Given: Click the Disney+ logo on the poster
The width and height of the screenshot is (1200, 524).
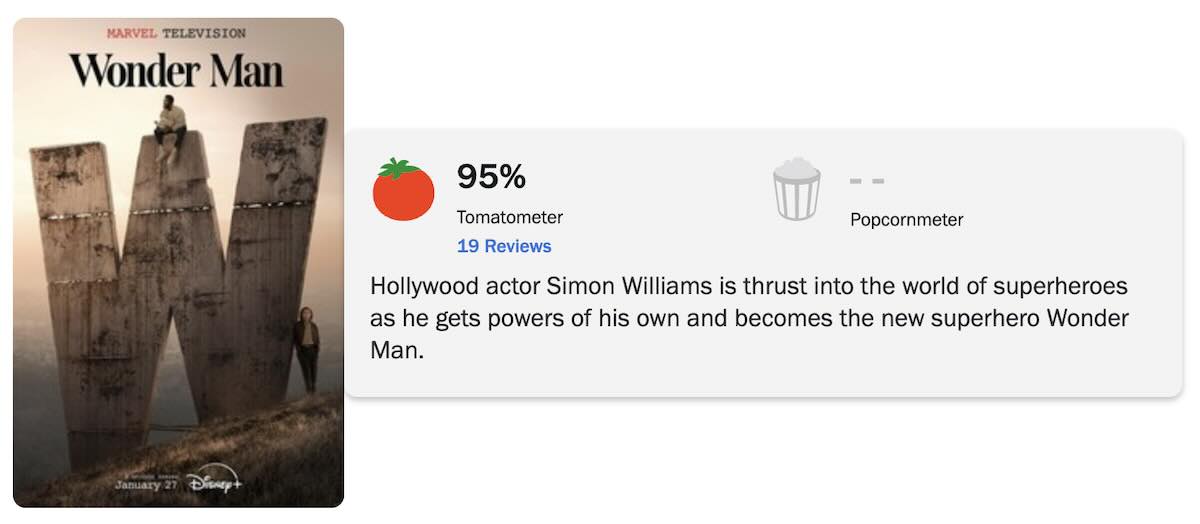Looking at the screenshot, I should pyautogui.click(x=219, y=483).
